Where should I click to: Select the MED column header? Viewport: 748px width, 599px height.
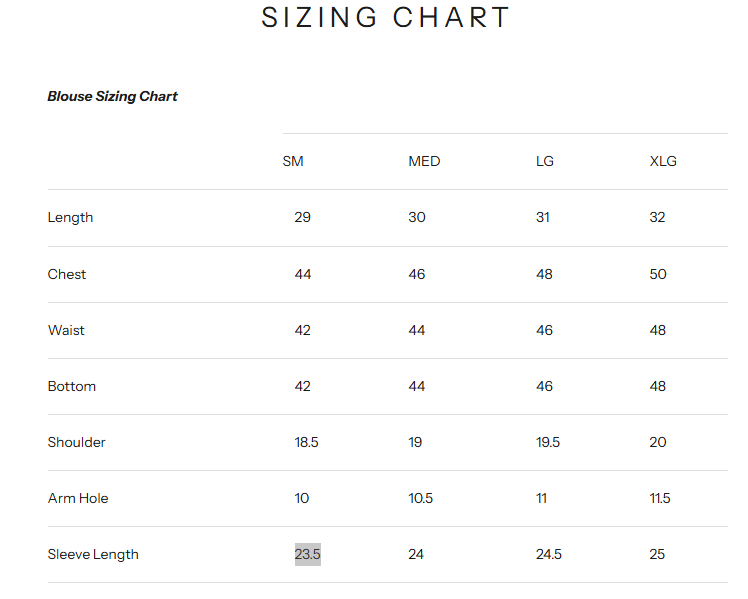pos(424,161)
